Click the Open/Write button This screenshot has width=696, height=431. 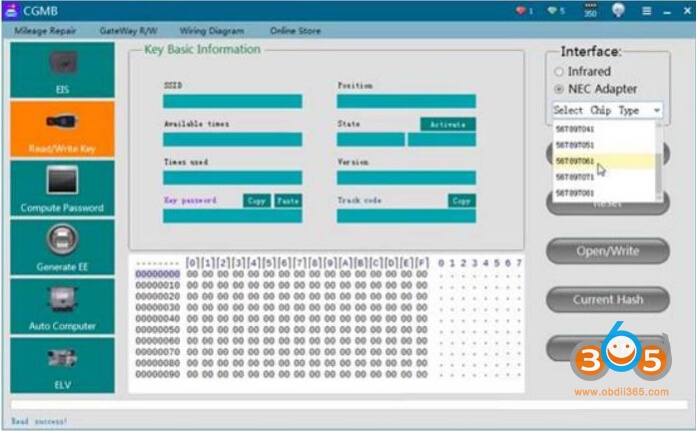pos(606,251)
